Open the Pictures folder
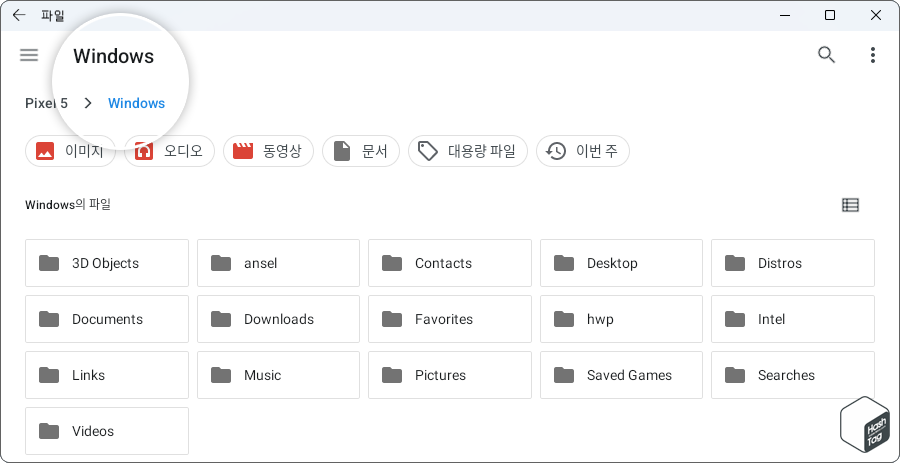This screenshot has width=900, height=463. pos(449,375)
